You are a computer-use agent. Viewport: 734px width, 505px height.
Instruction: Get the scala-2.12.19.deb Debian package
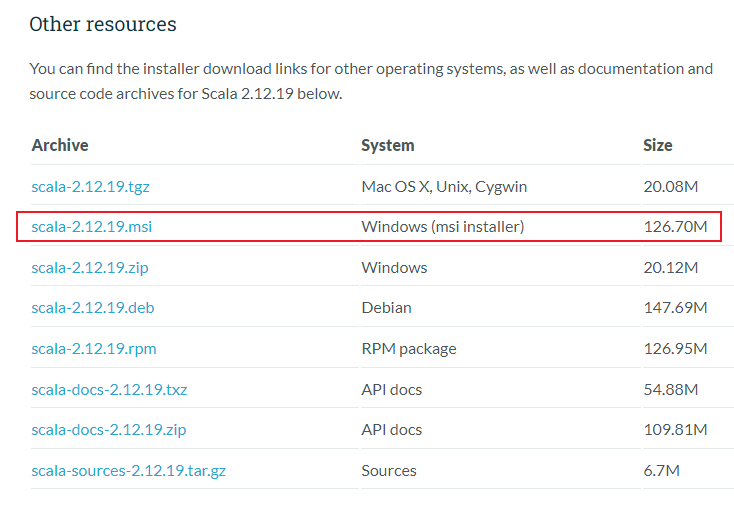point(93,308)
